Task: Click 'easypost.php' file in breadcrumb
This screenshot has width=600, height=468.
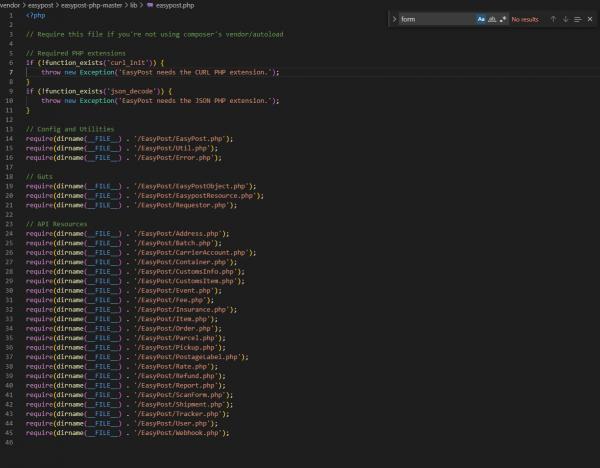Action: [x=175, y=5]
